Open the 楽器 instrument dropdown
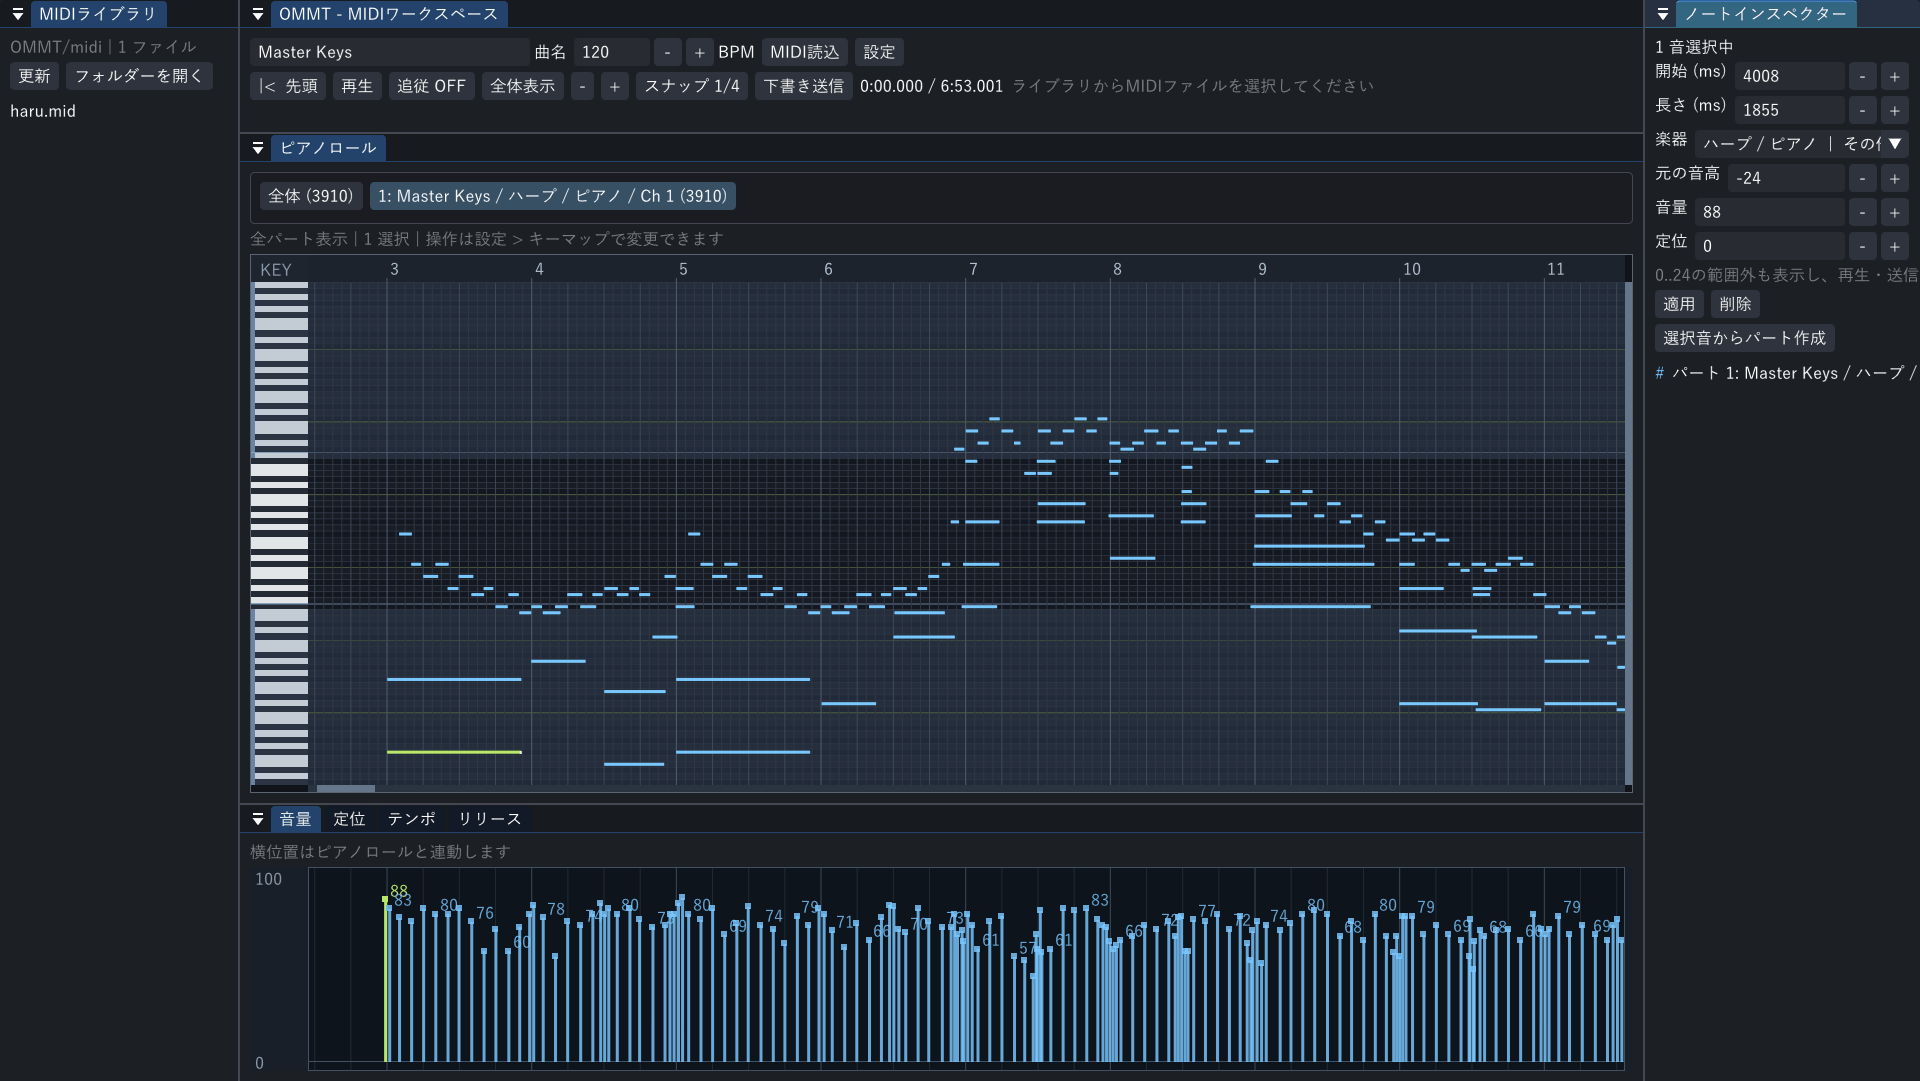Screen dimensions: 1920x1081 pos(1801,144)
